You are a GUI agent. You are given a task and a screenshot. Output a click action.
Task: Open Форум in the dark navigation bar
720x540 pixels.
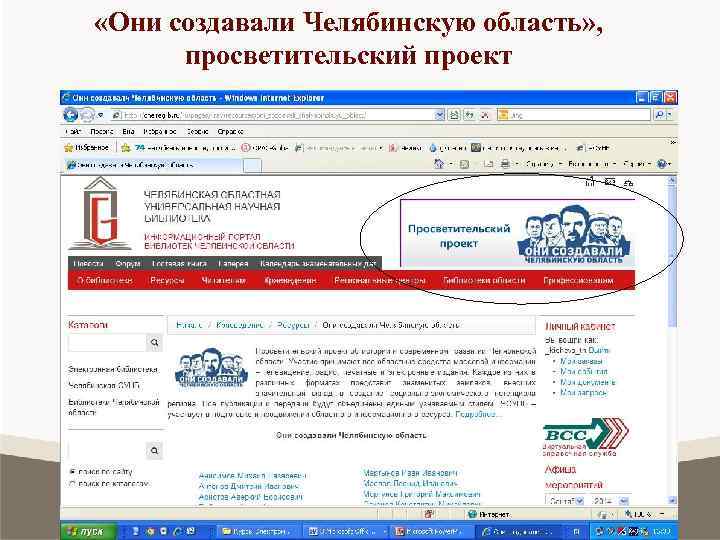coord(128,264)
